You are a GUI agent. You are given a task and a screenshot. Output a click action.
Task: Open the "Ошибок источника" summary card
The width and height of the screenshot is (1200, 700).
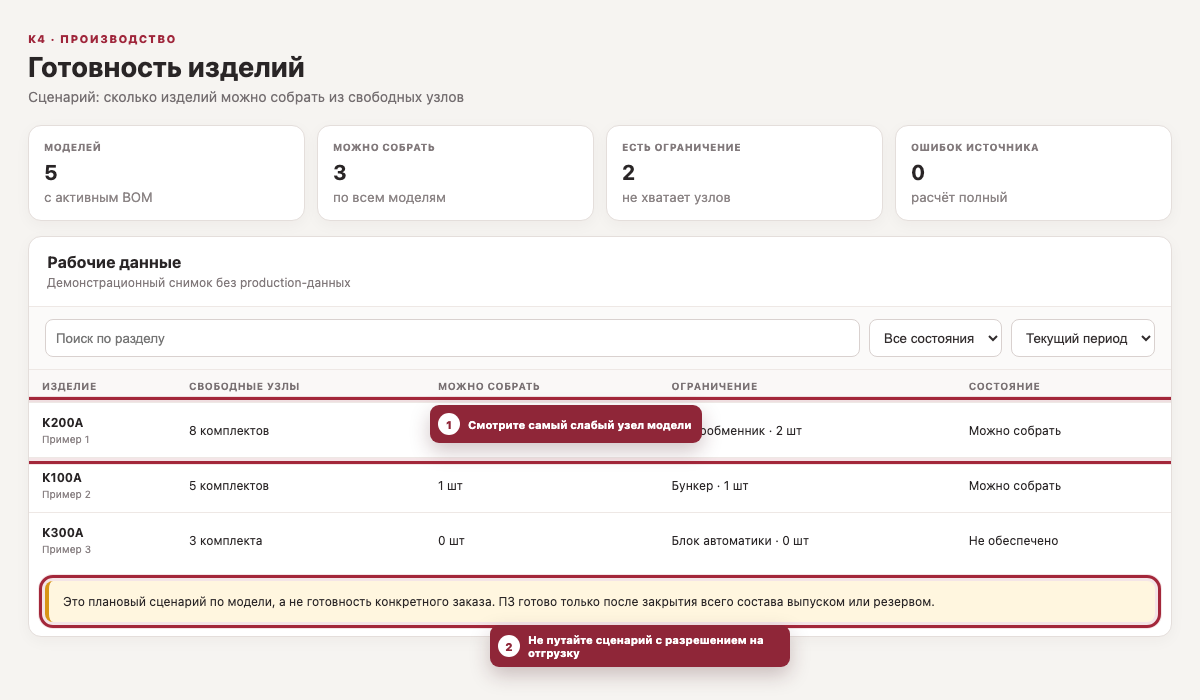pos(1033,173)
